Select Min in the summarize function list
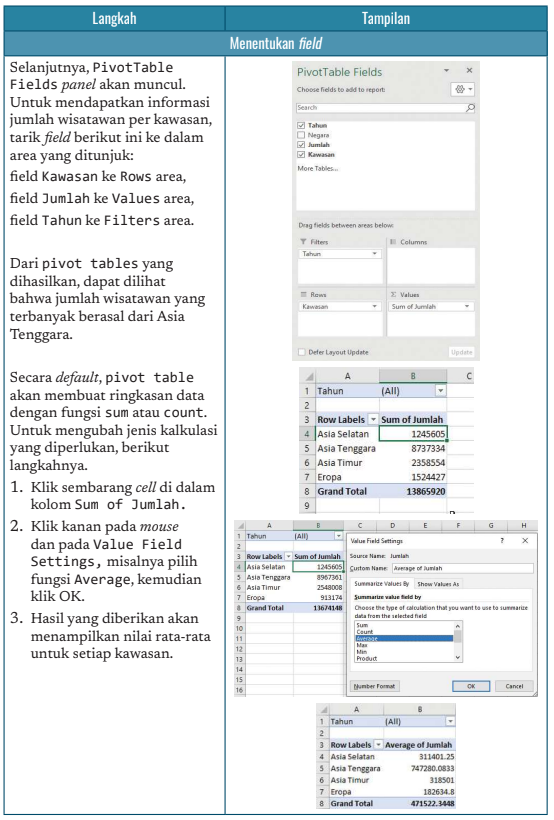Image resolution: width=554 pixels, height=820 pixels. point(404,652)
